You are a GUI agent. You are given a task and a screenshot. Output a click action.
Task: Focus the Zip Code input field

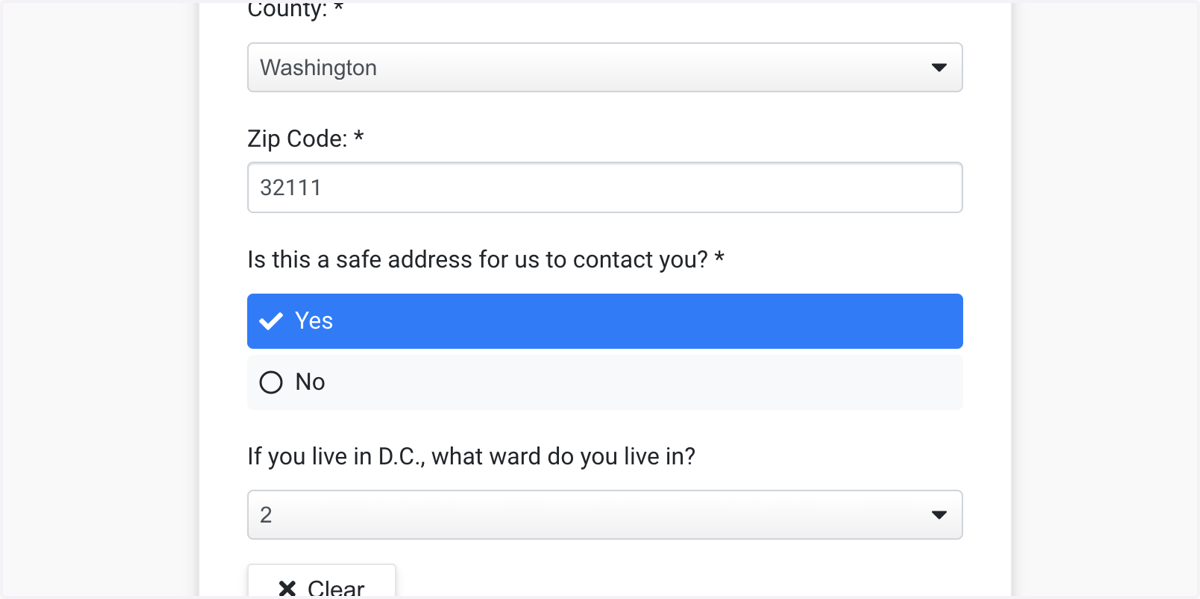click(605, 187)
